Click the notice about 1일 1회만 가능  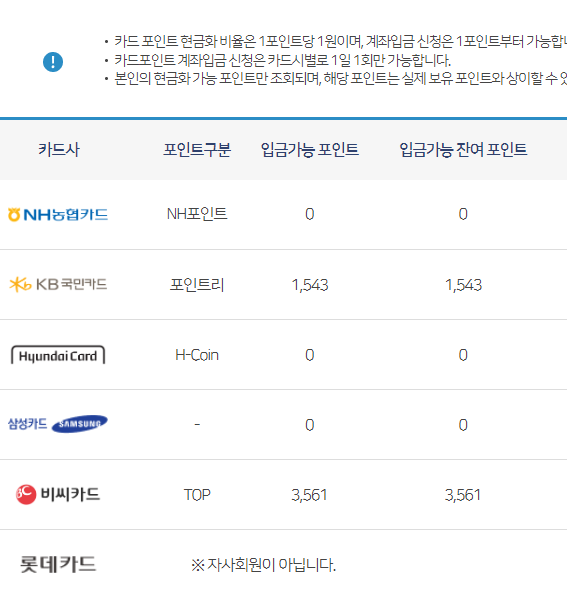click(283, 60)
